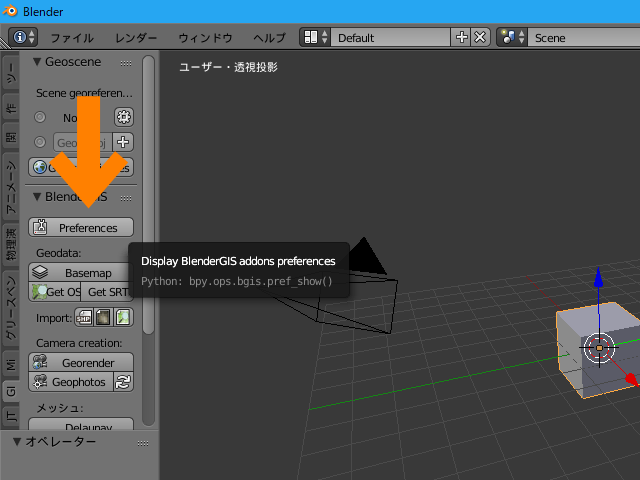Screen dimensions: 640x480
Task: Open BlenderGIS Preferences
Action: coord(81,227)
